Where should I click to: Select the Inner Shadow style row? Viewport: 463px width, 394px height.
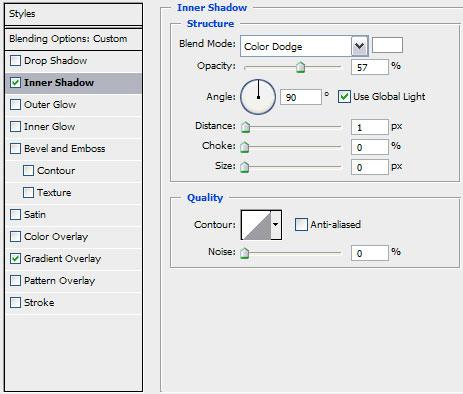coord(73,83)
